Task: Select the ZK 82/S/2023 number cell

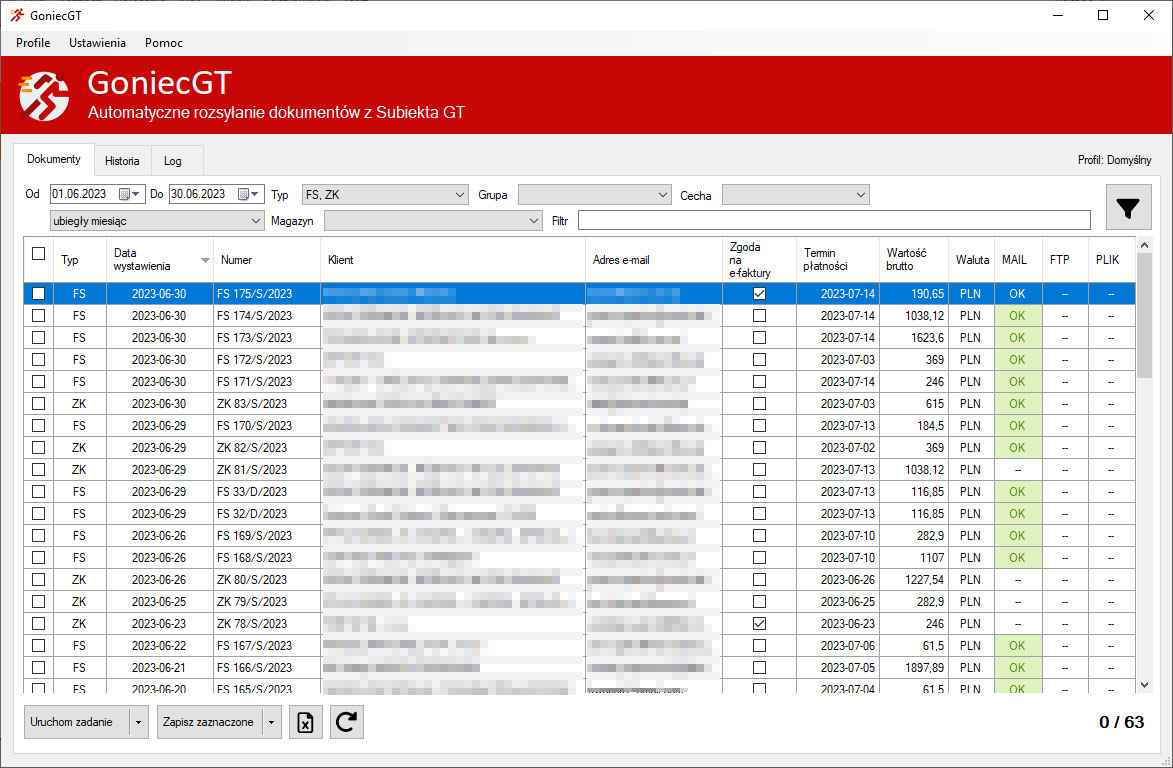Action: coord(267,448)
